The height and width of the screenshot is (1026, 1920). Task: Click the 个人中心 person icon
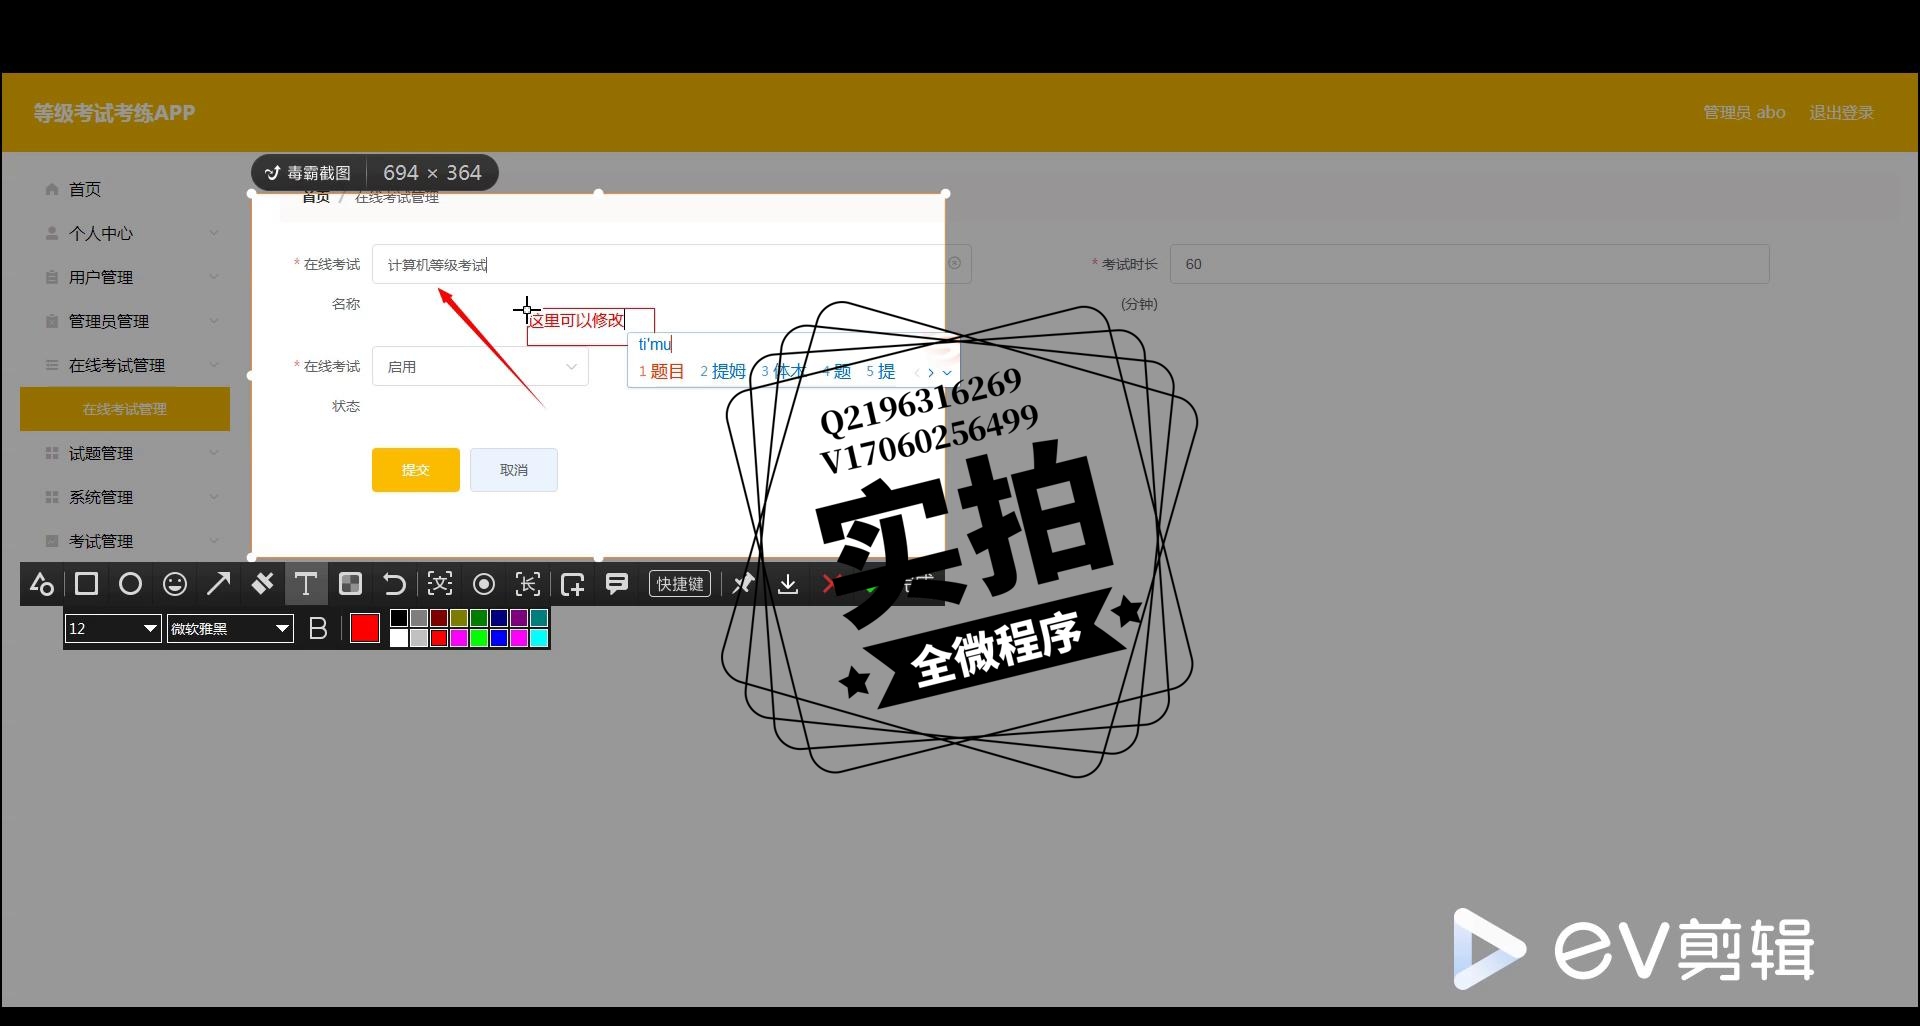pyautogui.click(x=52, y=233)
